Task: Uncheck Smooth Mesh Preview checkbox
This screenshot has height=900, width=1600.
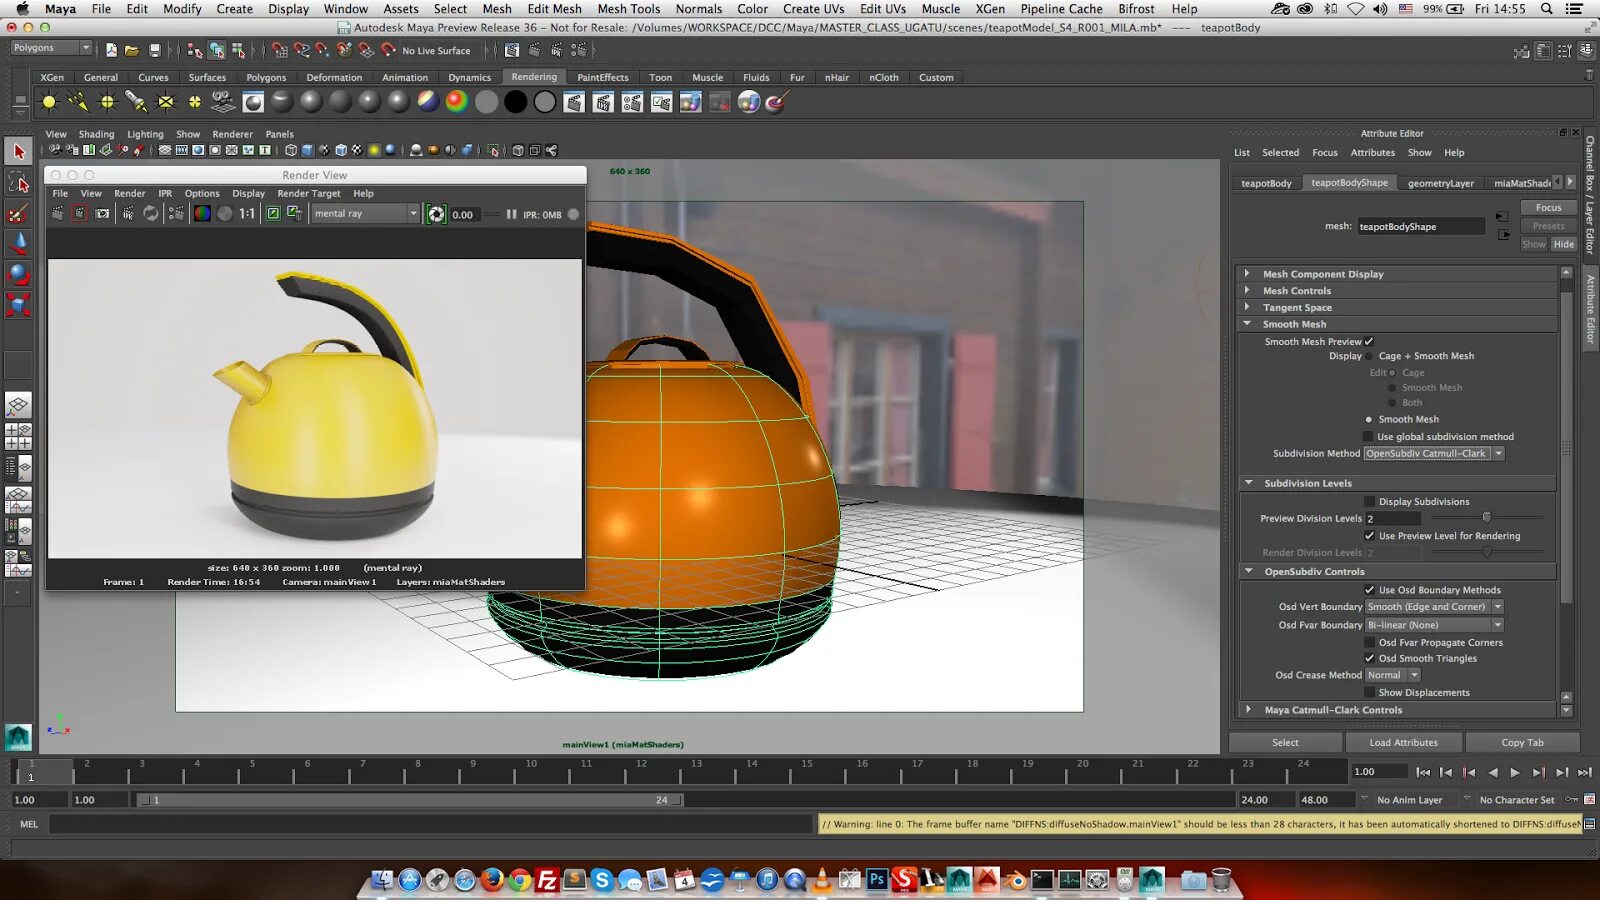Action: coord(1369,342)
